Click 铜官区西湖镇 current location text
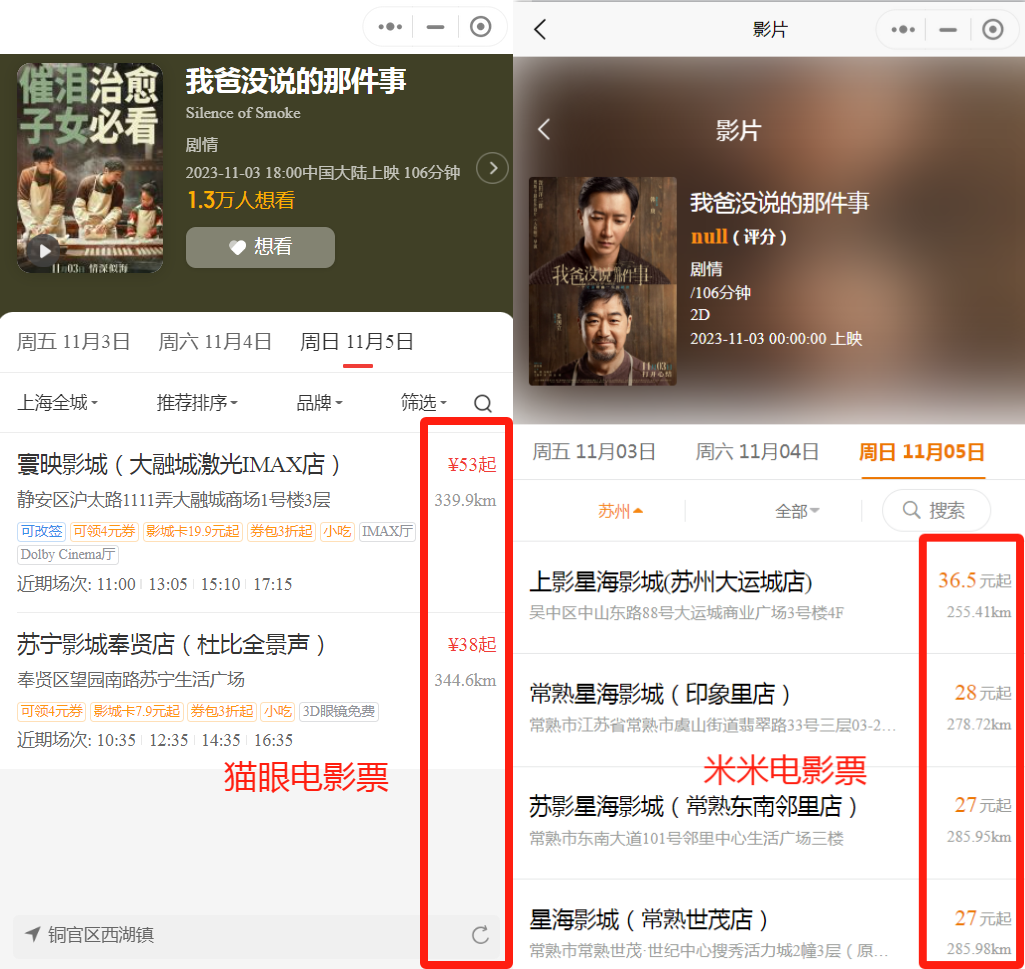1025x969 pixels. click(x=101, y=935)
